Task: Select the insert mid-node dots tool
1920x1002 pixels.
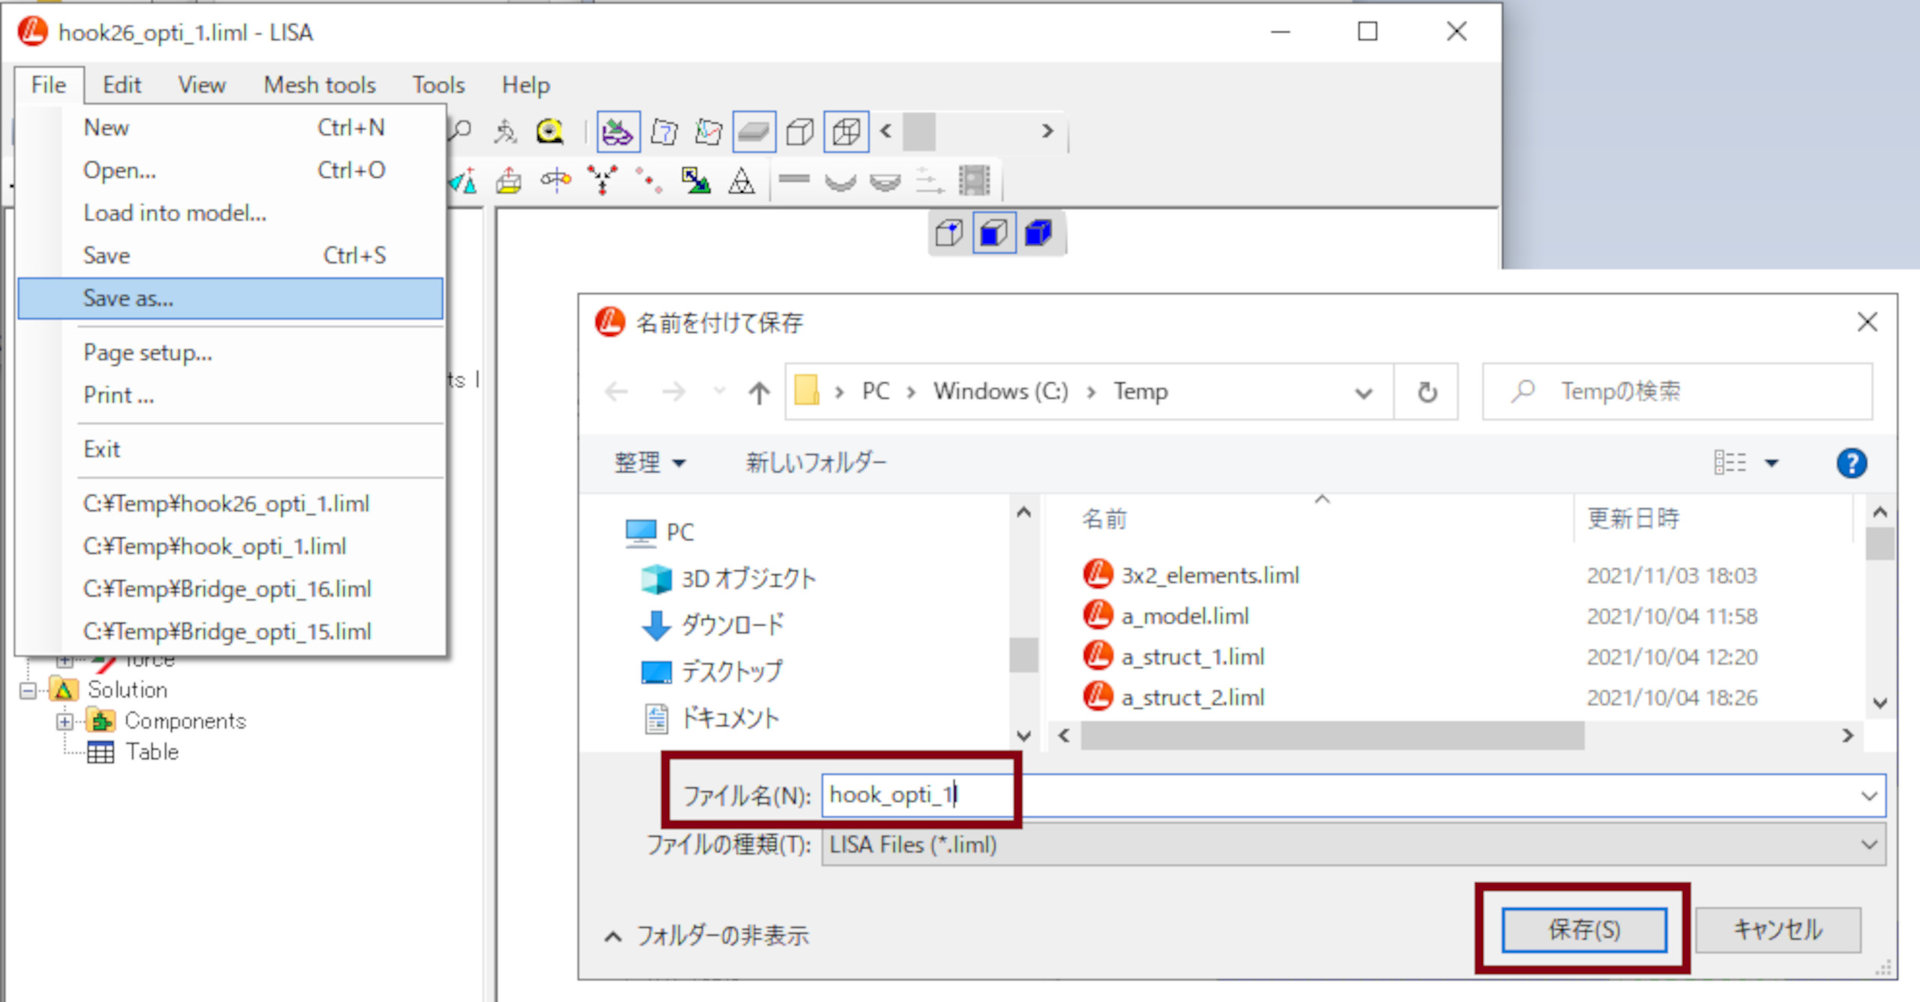Action: [x=649, y=181]
